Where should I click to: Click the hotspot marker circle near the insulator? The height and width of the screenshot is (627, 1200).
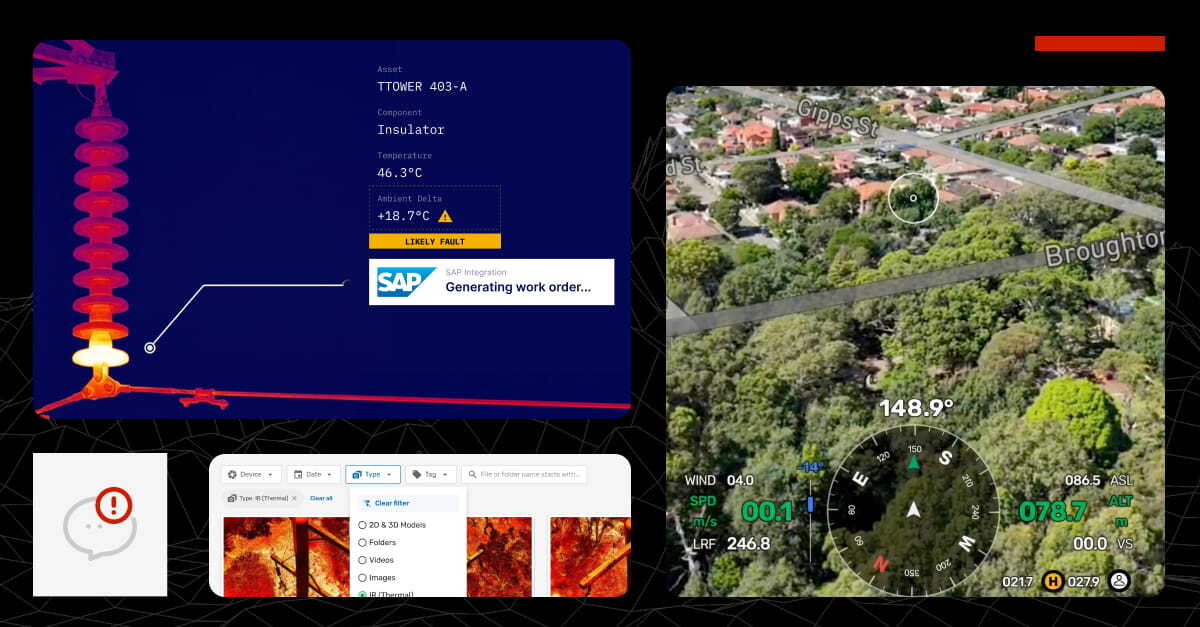(x=150, y=348)
